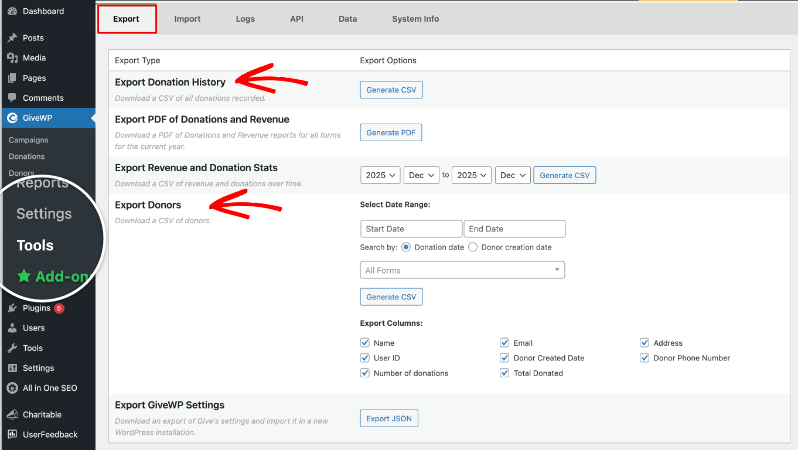This screenshot has width=798, height=450.
Task: Click the Export JSON button
Action: coord(389,418)
